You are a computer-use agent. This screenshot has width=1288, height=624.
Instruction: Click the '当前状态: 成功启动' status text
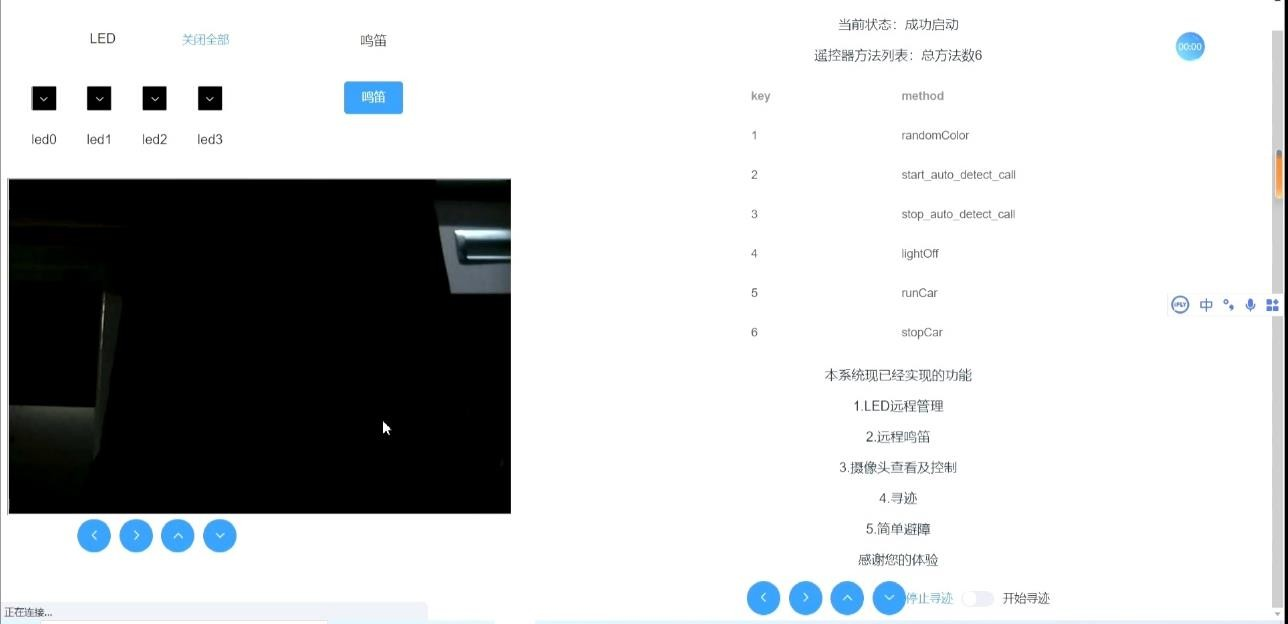coord(898,24)
